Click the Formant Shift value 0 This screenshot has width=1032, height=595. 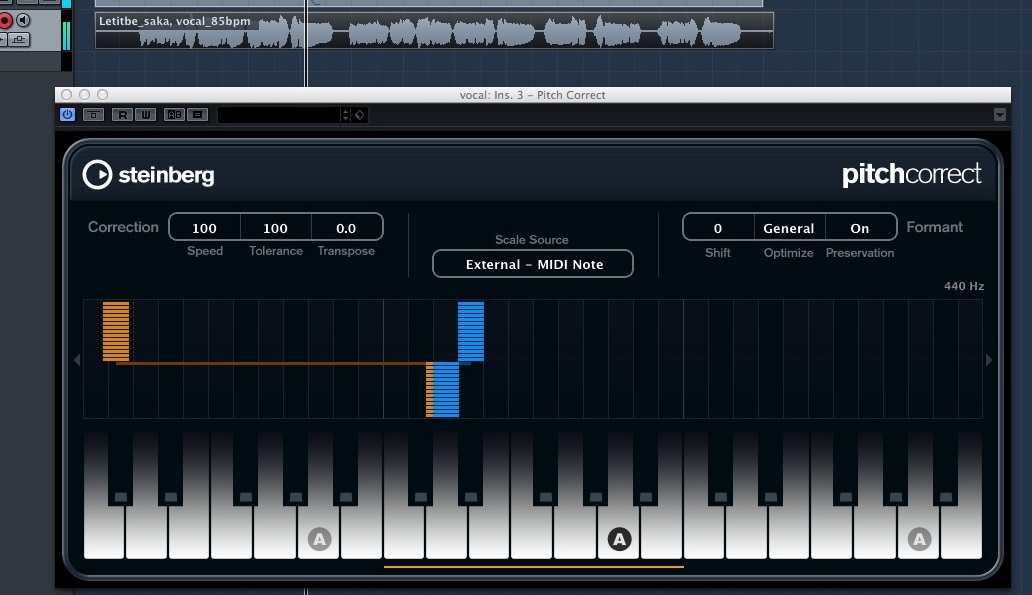click(718, 228)
